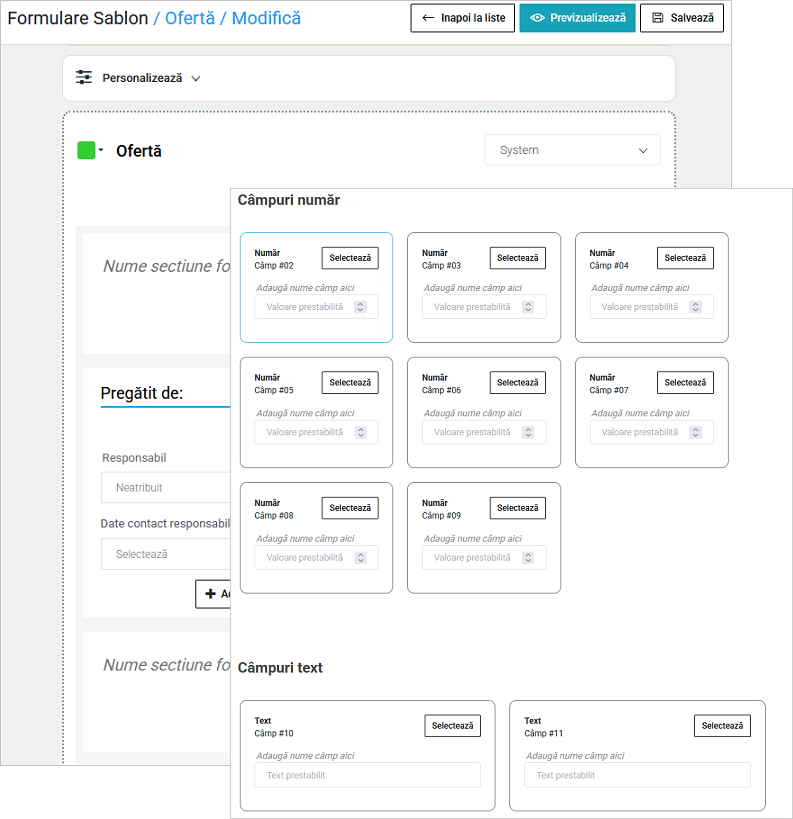The height and width of the screenshot is (819, 793).
Task: Open the green color picker beside Ofertă
Action: [x=90, y=151]
